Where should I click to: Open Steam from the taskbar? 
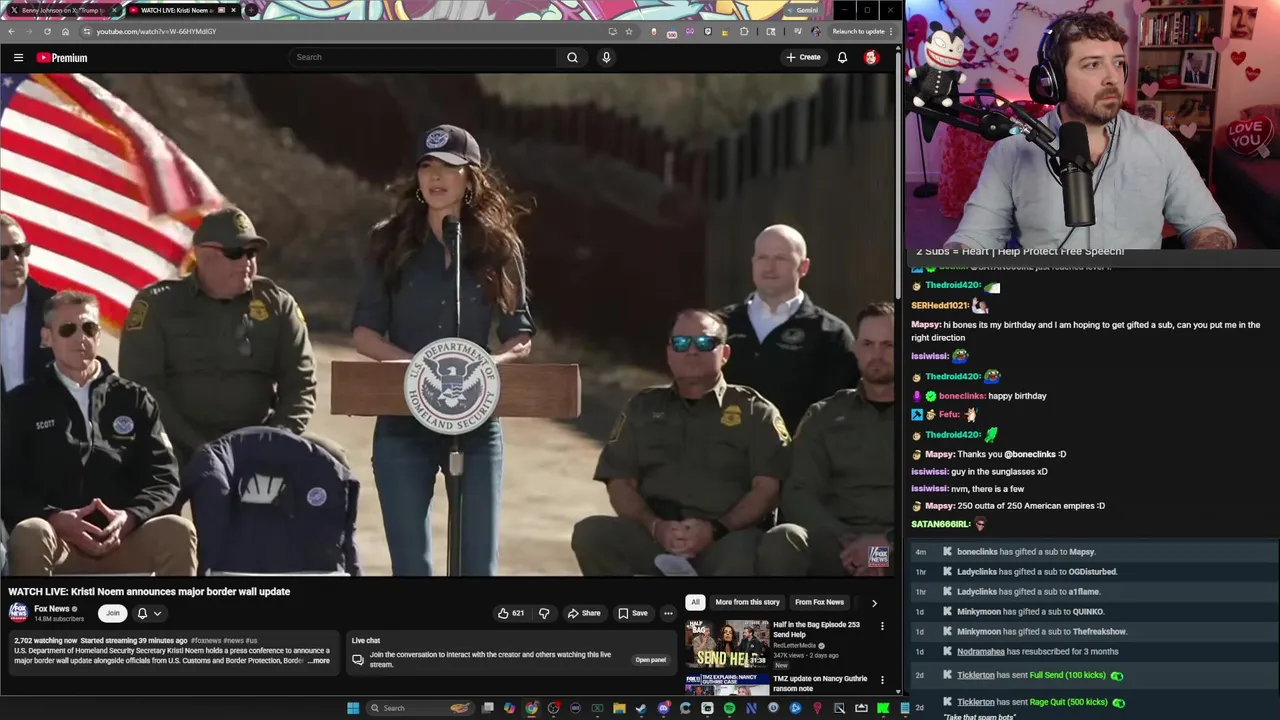(641, 708)
